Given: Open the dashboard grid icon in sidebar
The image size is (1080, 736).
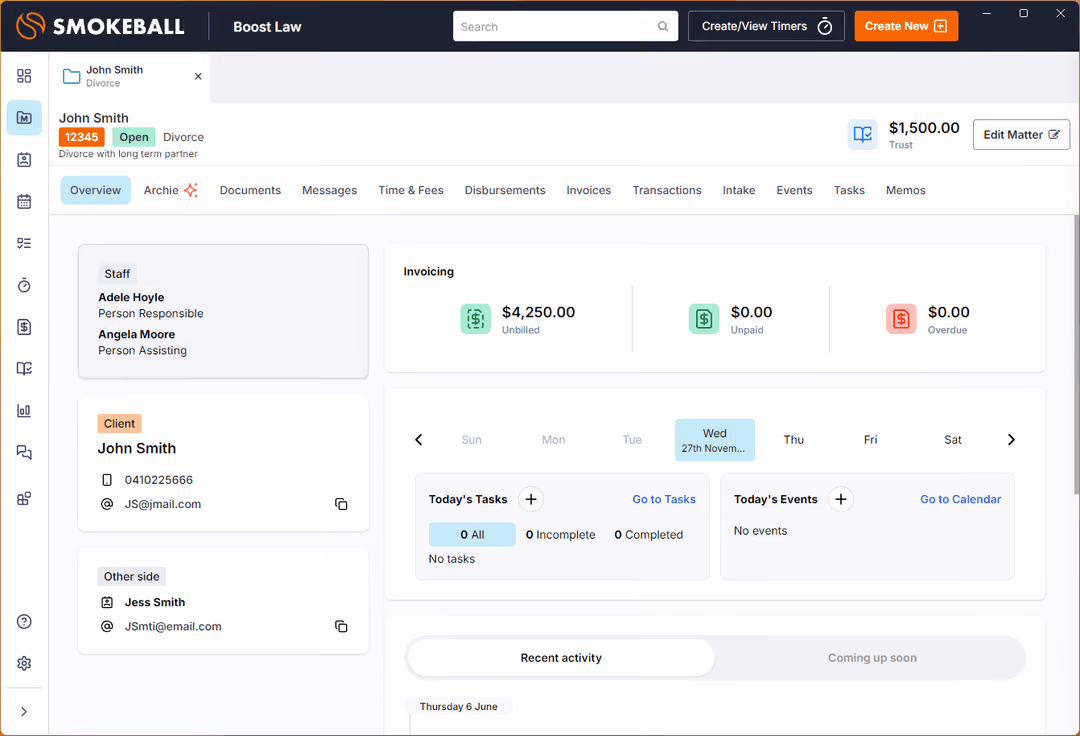Looking at the screenshot, I should pyautogui.click(x=24, y=76).
